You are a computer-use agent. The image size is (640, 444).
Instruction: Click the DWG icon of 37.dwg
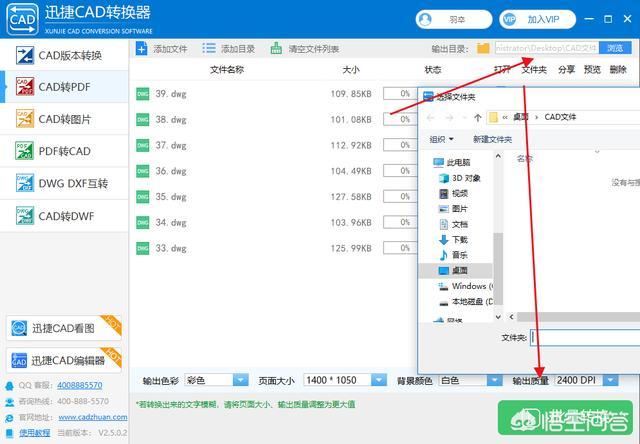tap(142, 145)
